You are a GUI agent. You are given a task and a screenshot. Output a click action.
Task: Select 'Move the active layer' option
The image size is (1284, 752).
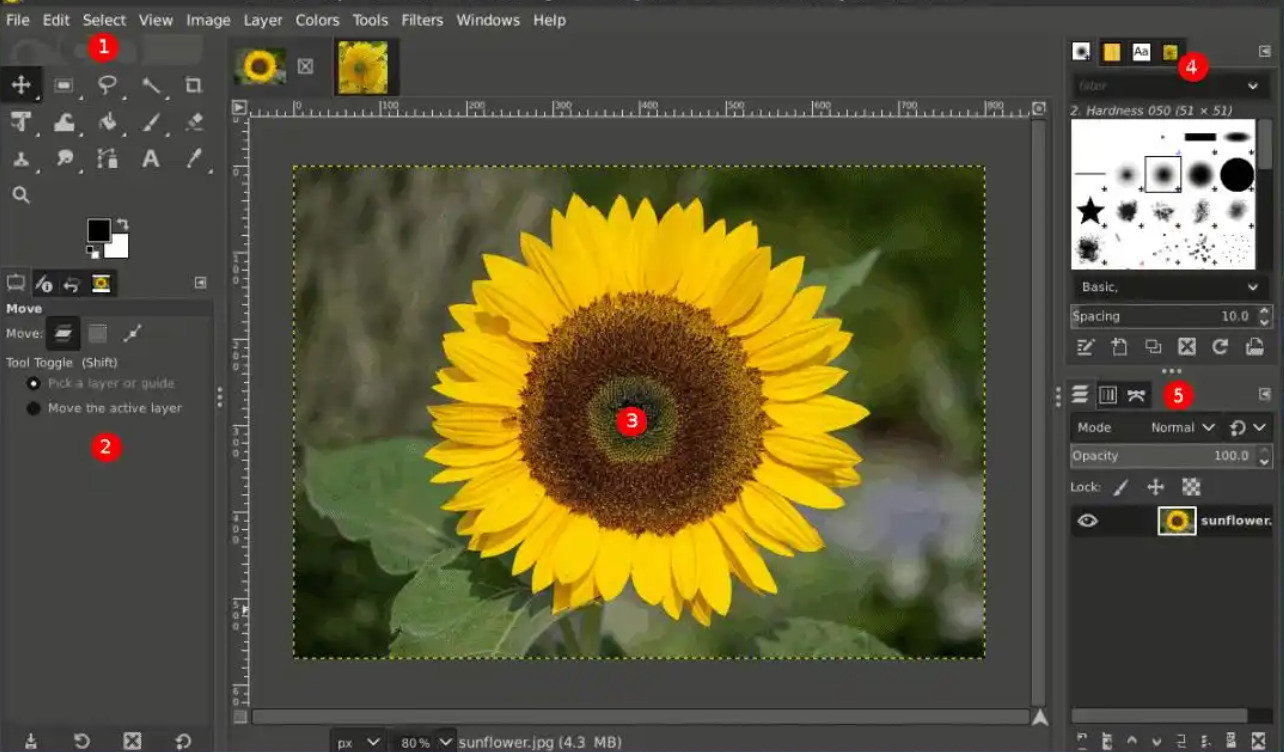(34, 408)
